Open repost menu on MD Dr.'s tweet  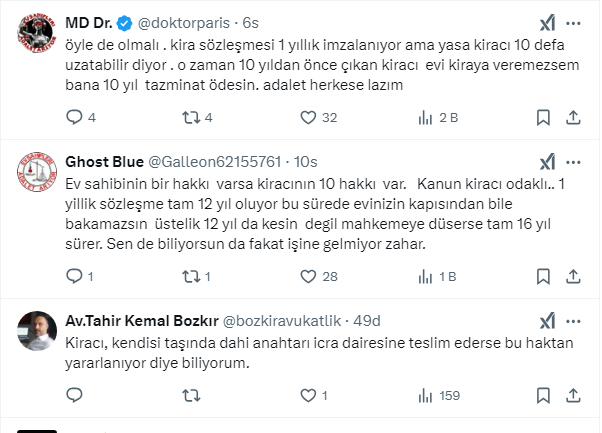[x=188, y=117]
